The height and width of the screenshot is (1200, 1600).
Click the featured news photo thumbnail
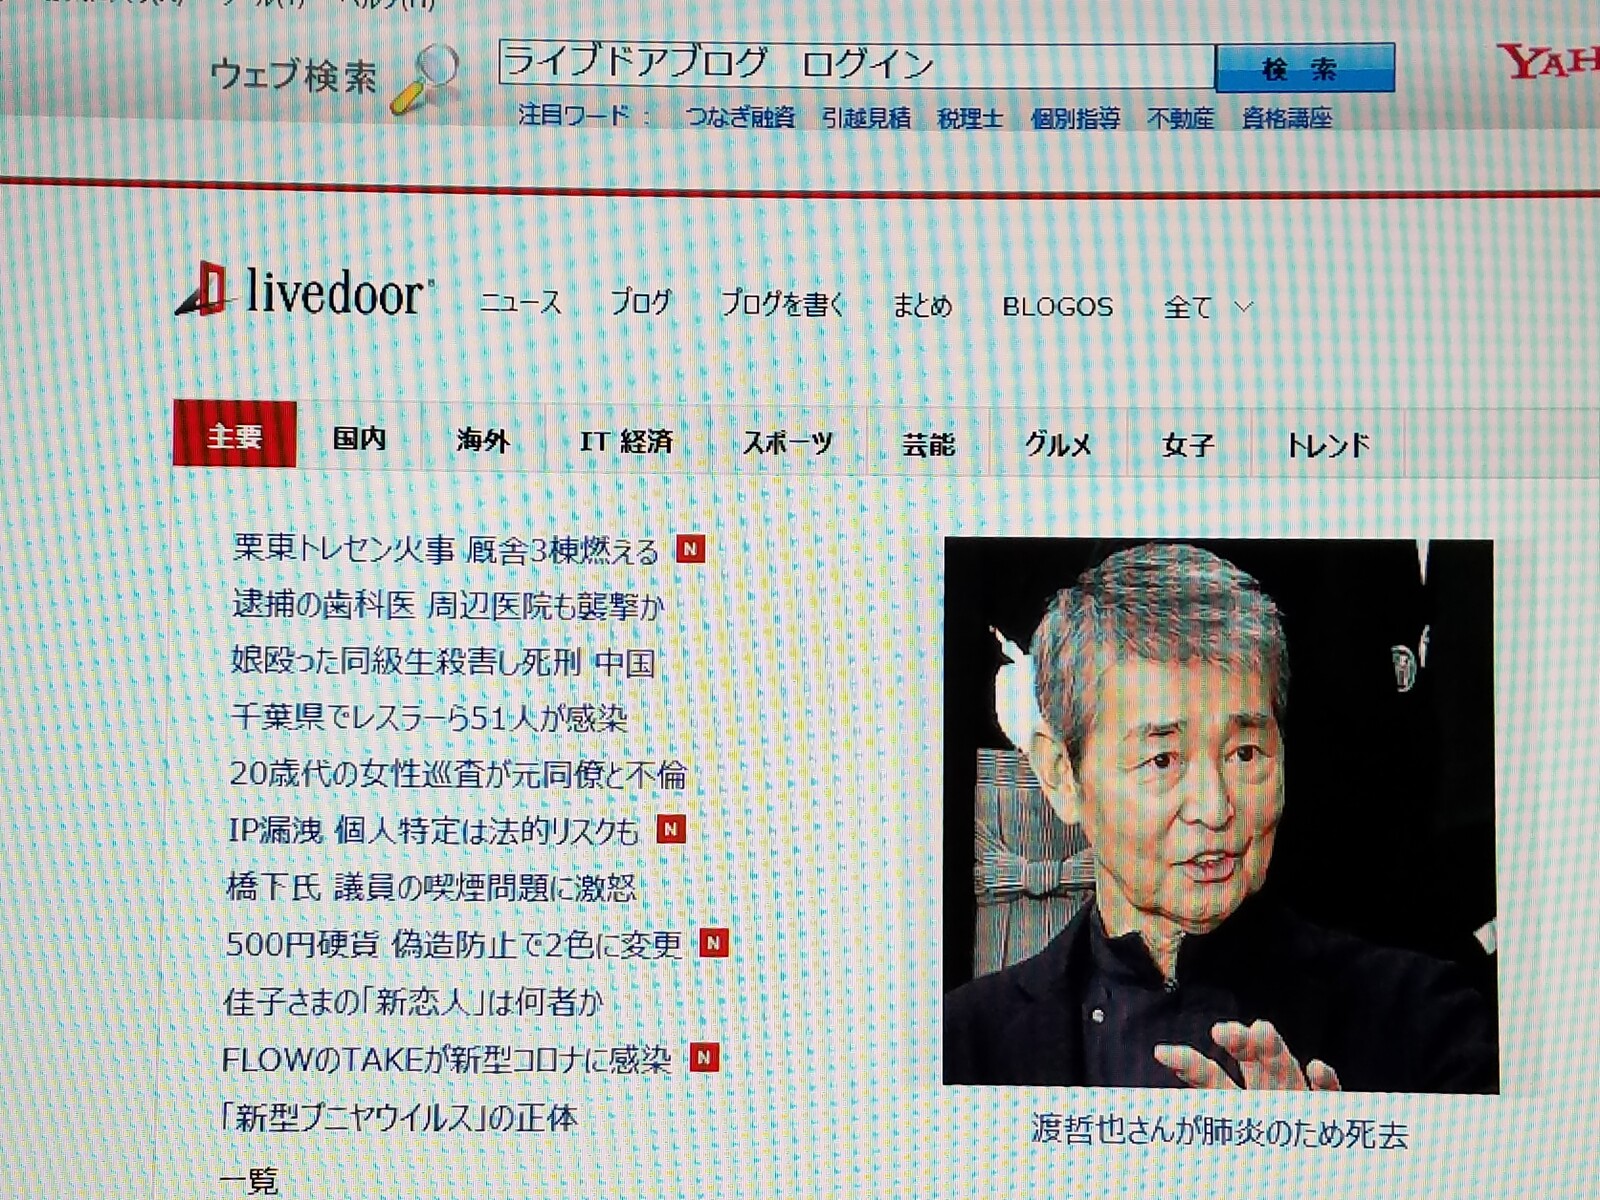click(x=1220, y=814)
